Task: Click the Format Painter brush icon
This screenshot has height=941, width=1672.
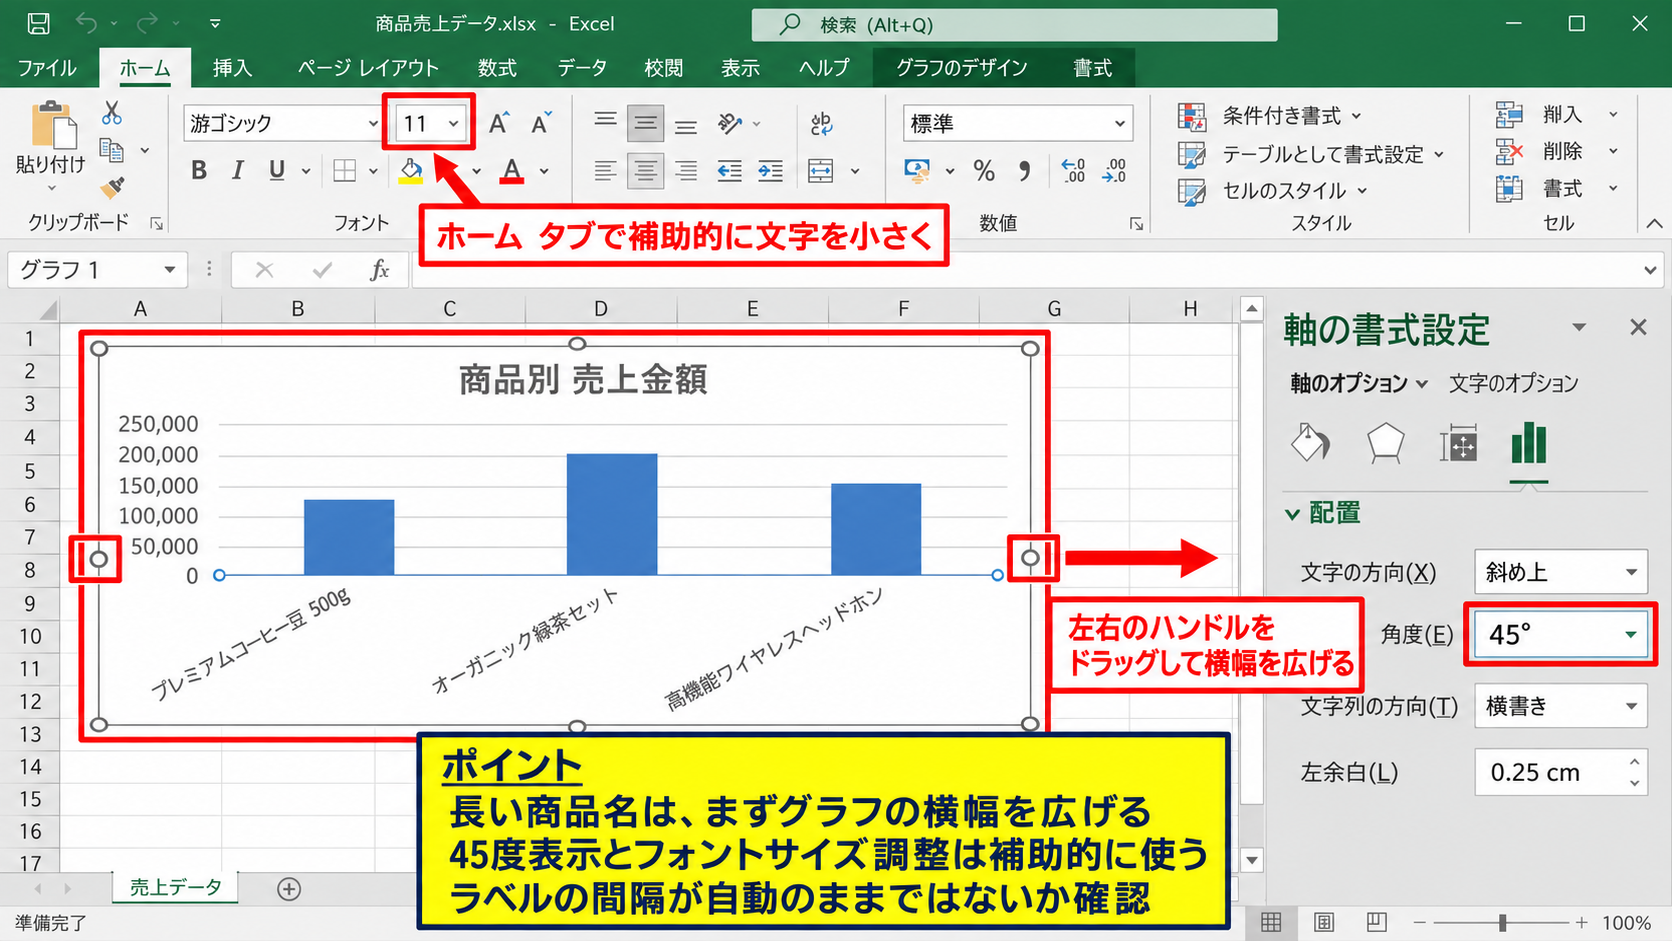Action: pyautogui.click(x=112, y=187)
